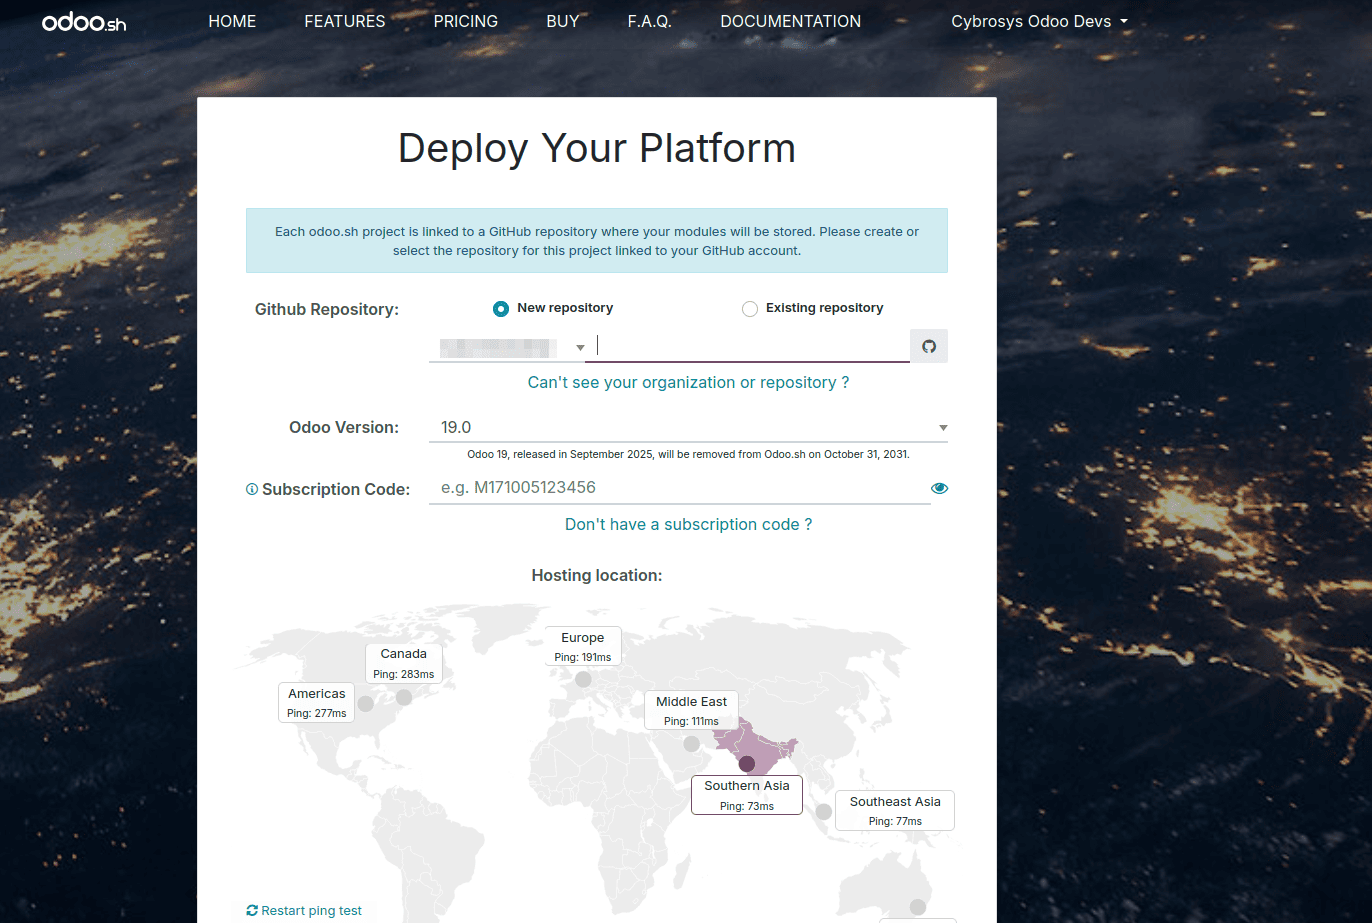The image size is (1372, 923).
Task: Select the Canada ping label box
Action: click(404, 663)
